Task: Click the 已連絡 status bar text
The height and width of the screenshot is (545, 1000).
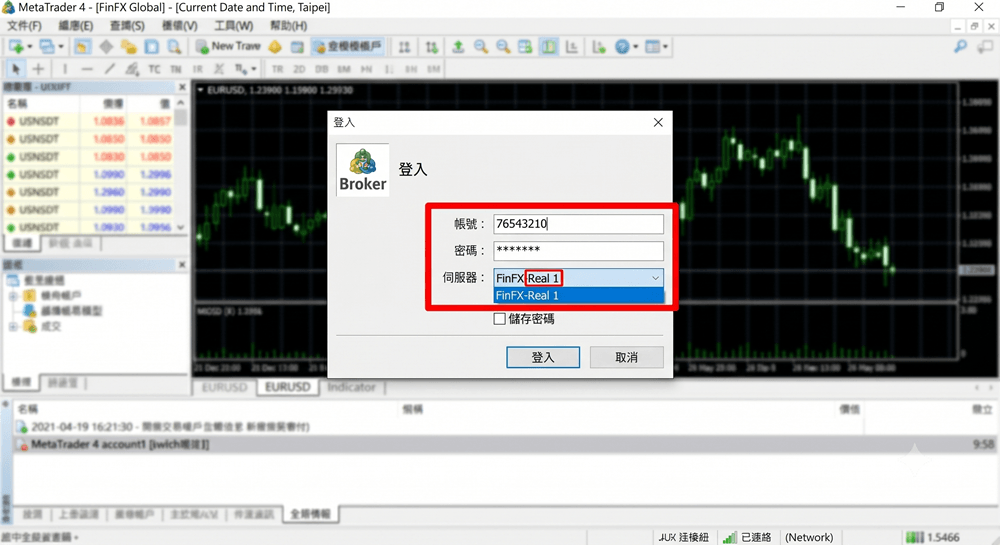Action: coord(756,537)
